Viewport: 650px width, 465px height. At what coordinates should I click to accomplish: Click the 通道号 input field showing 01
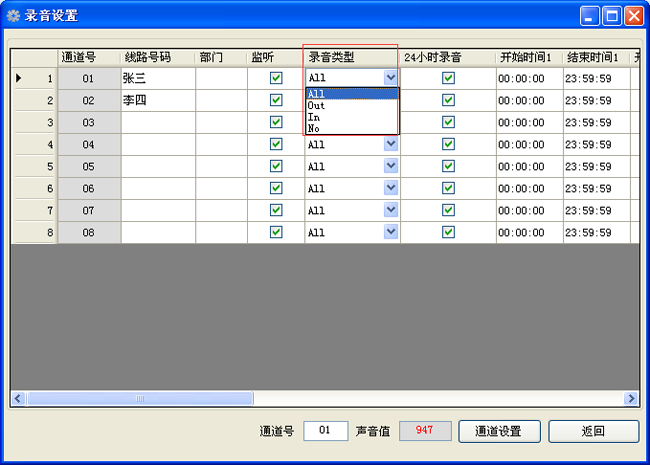[325, 431]
